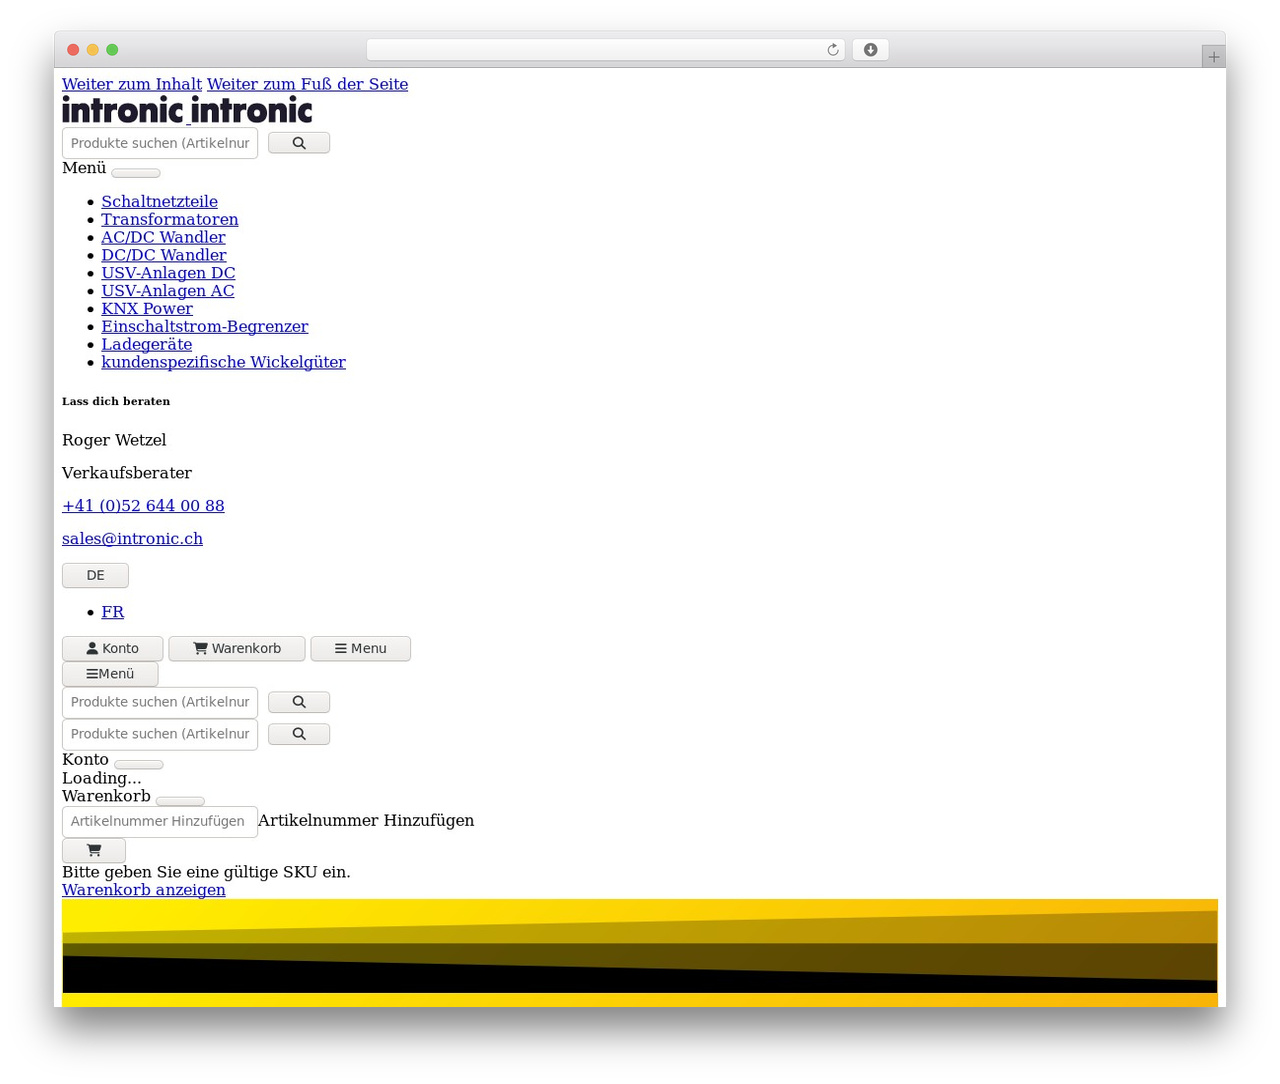This screenshot has width=1280, height=1084.
Task: Click the Verkaufsberater text
Action: click(127, 473)
